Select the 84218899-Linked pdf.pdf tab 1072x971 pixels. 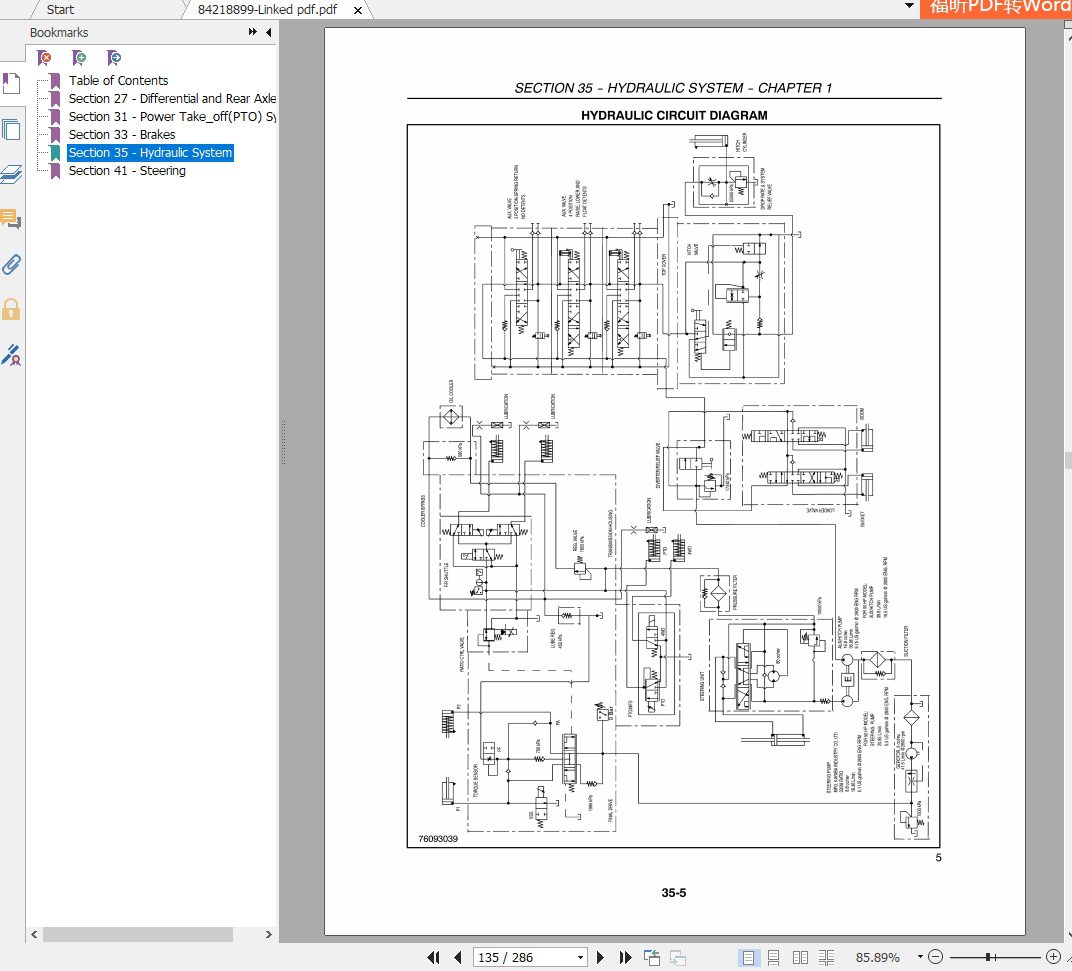[x=267, y=10]
